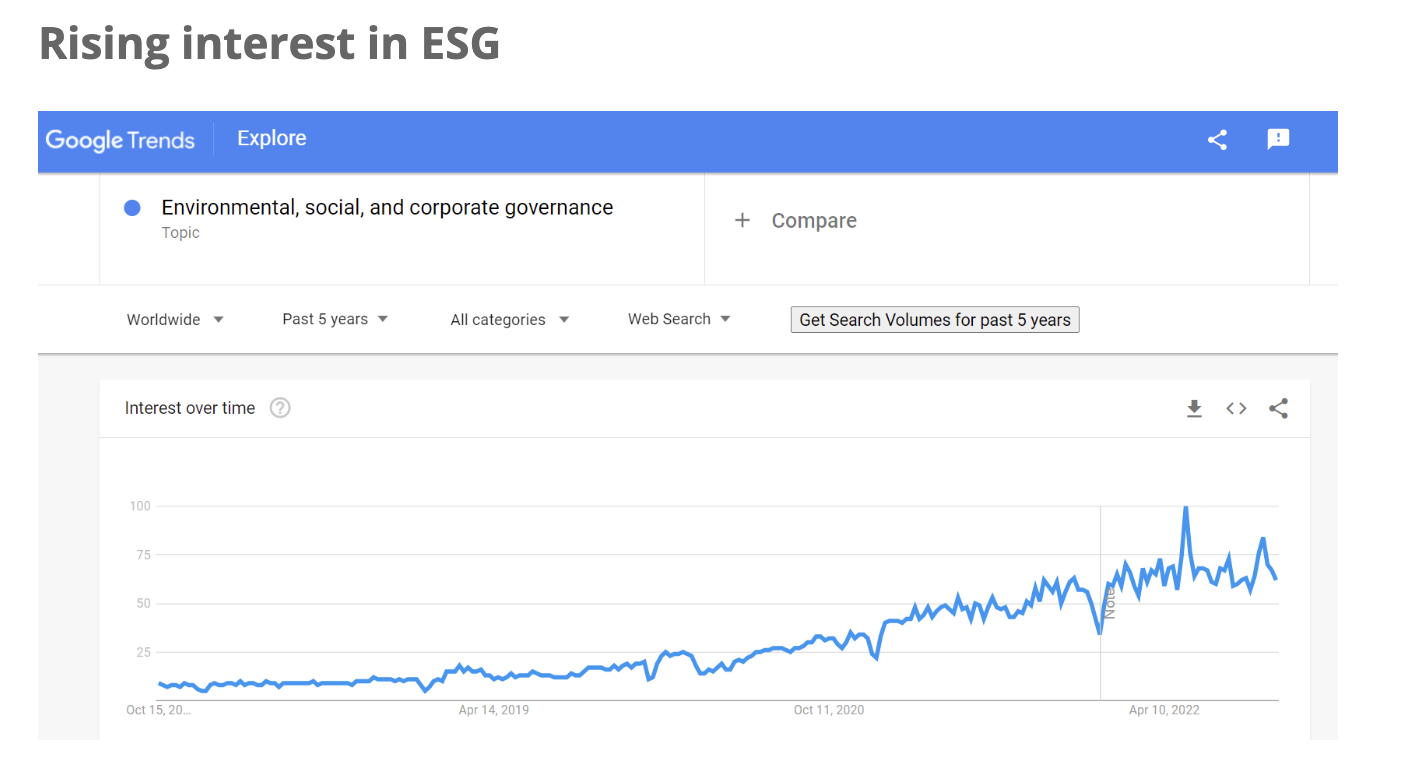Expand the Web Search type dropdown

point(679,319)
